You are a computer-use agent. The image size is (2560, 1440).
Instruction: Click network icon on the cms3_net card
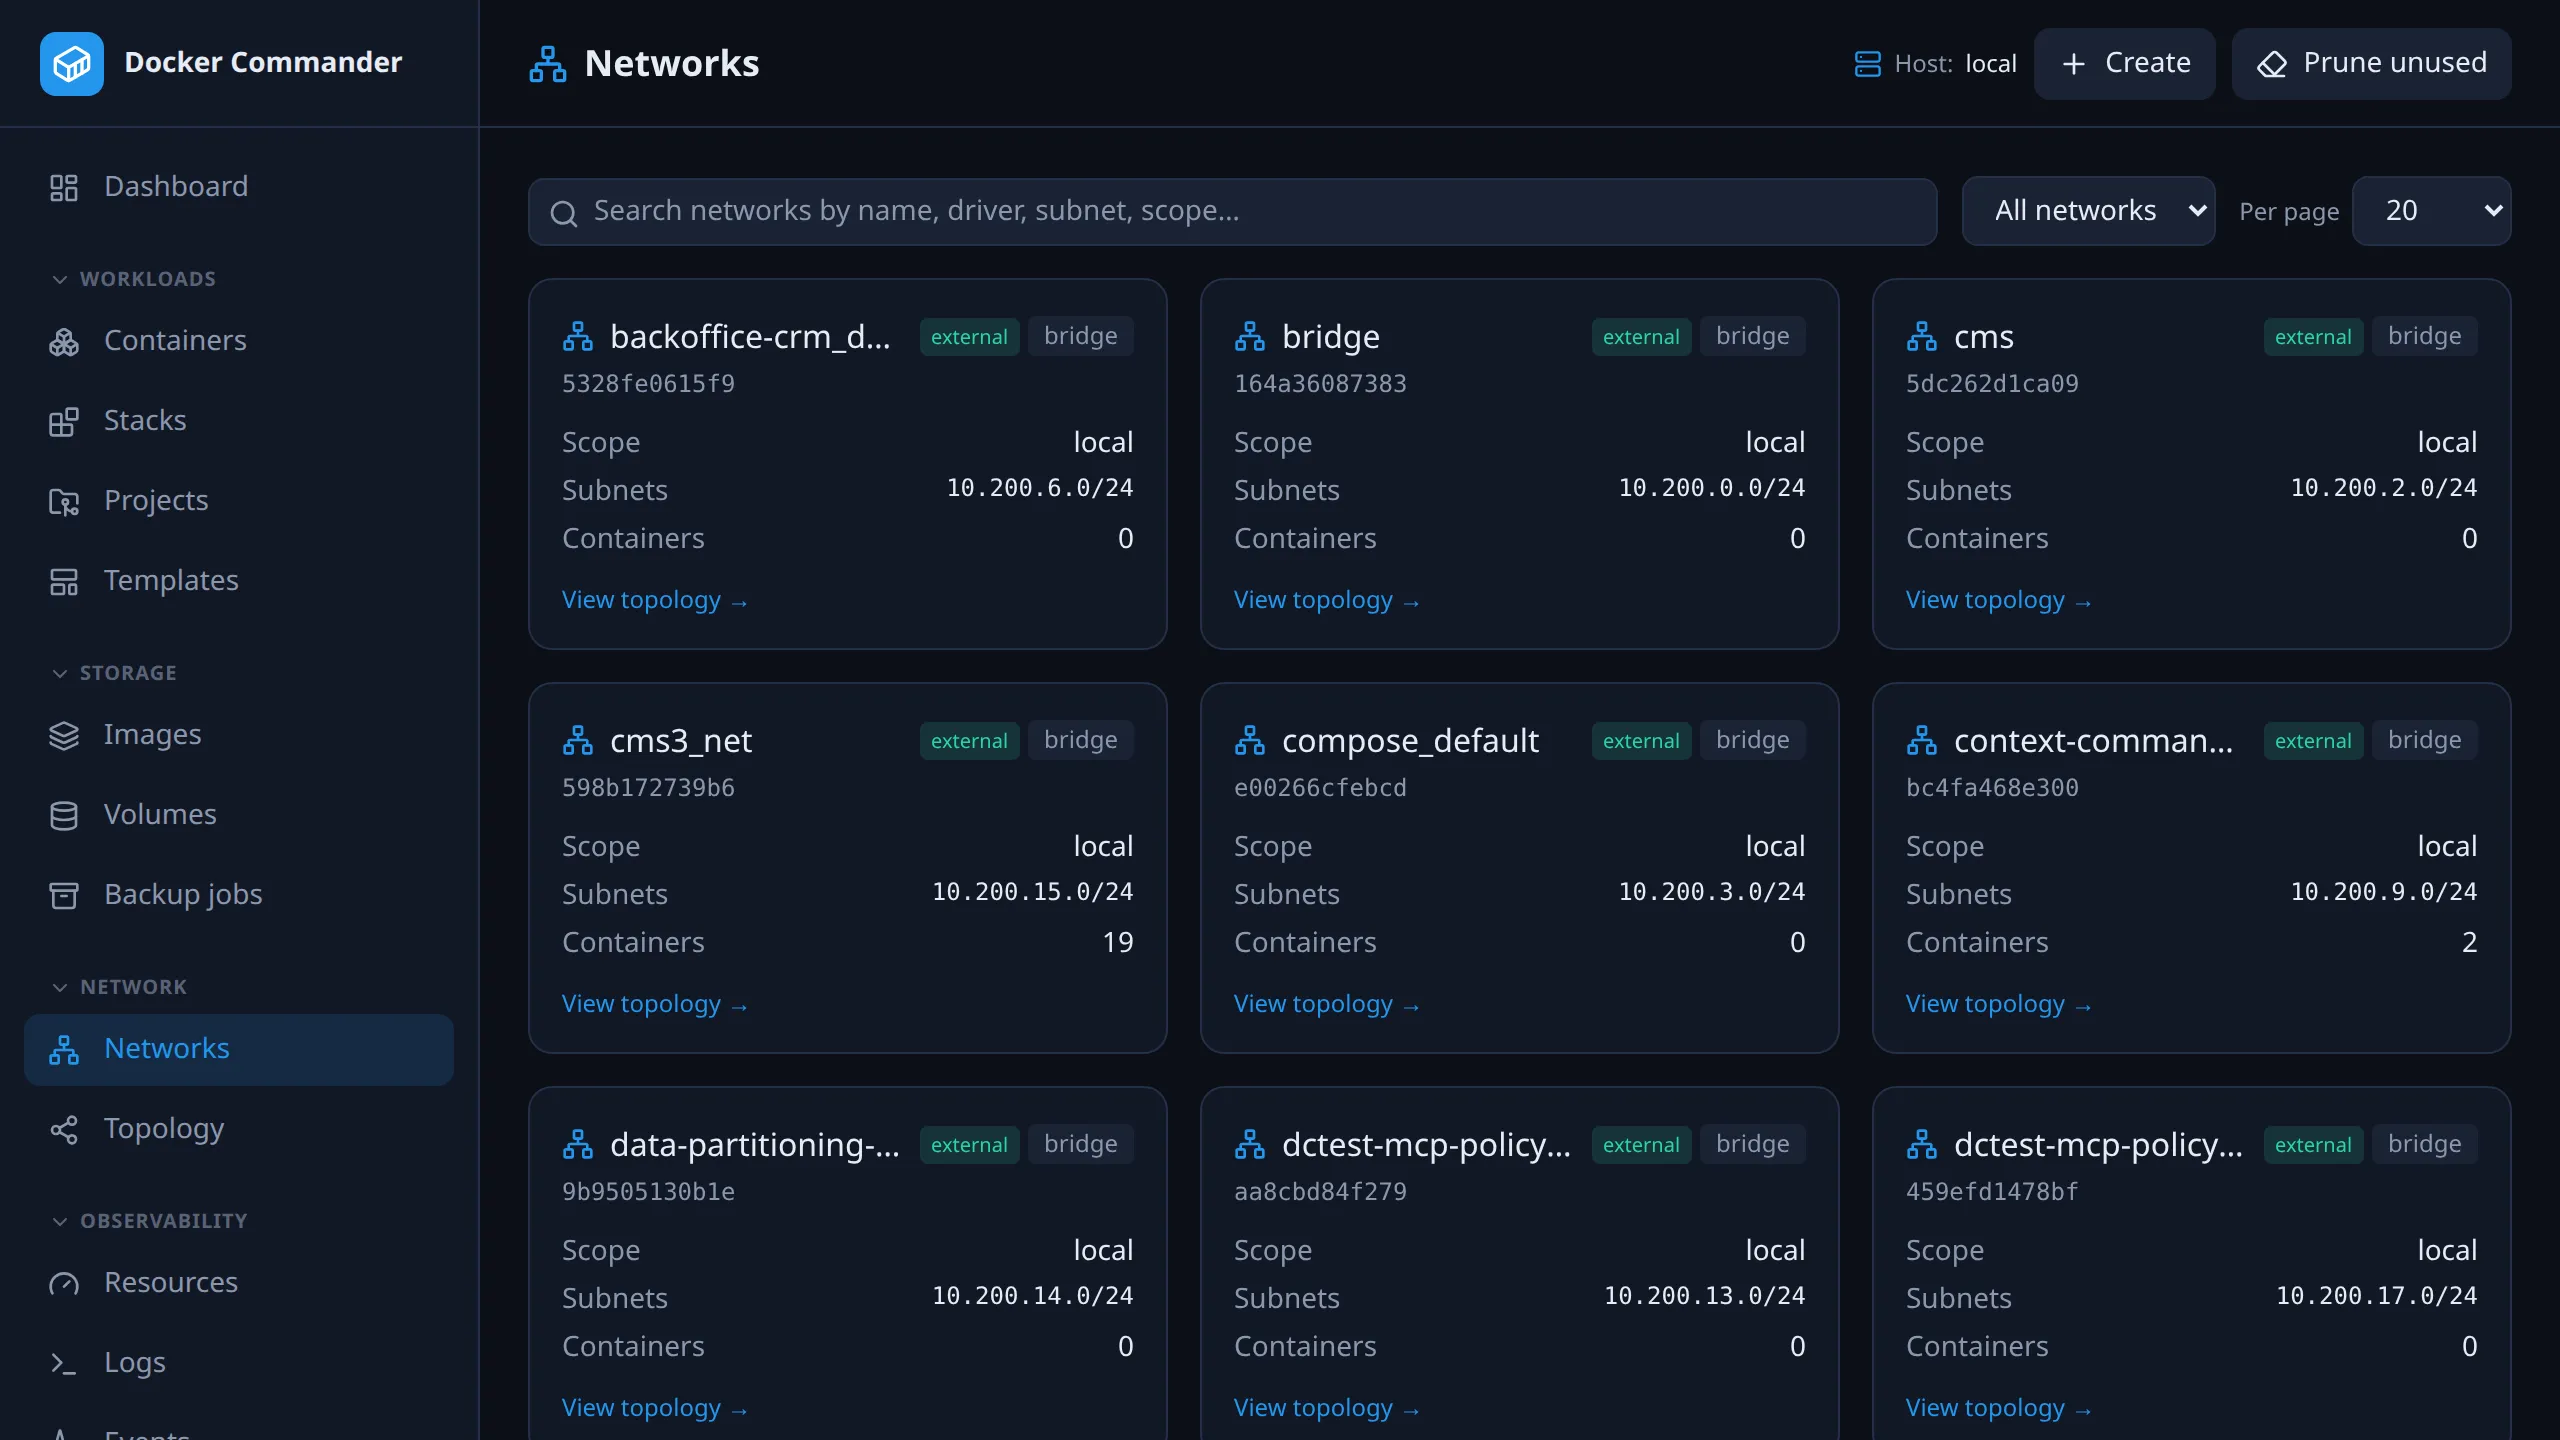click(577, 741)
